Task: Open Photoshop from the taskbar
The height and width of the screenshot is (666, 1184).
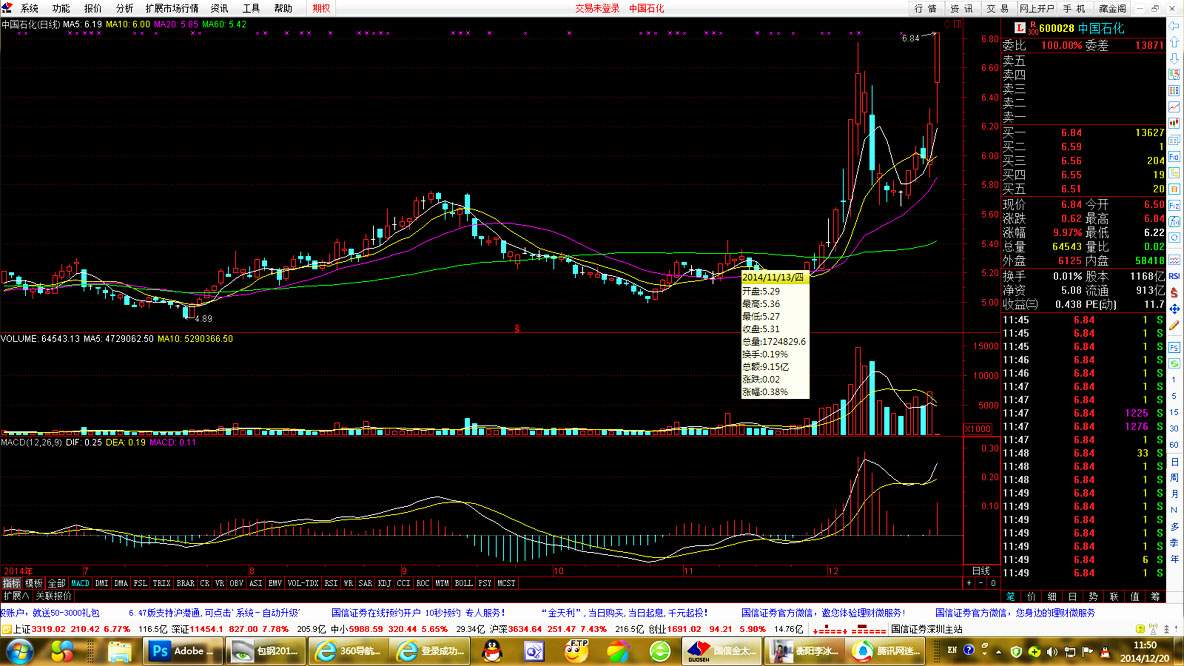Action: pos(181,651)
